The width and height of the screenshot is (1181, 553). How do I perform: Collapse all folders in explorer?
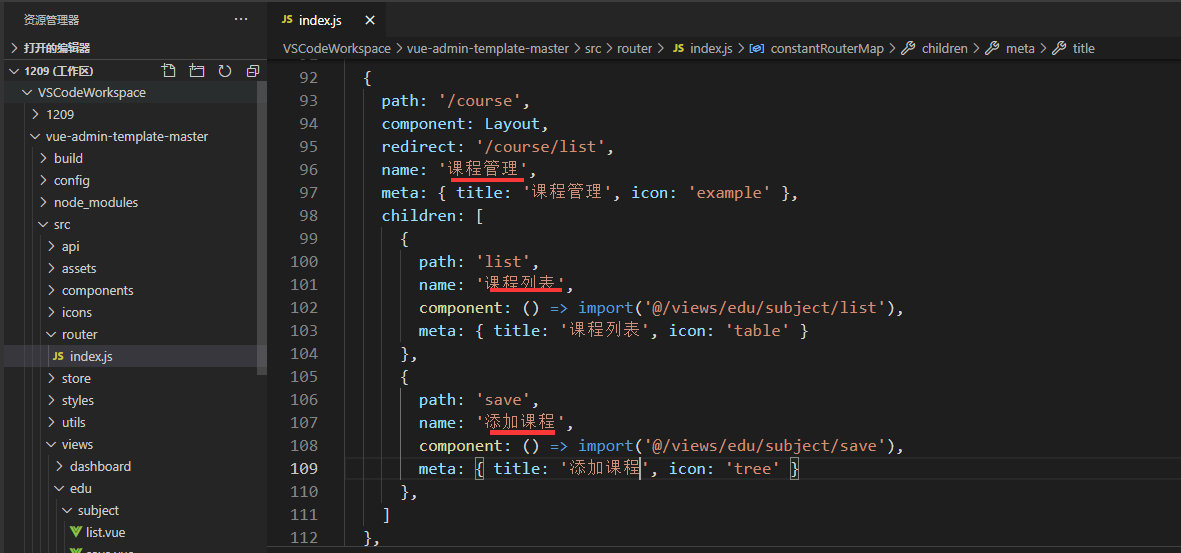click(x=252, y=71)
